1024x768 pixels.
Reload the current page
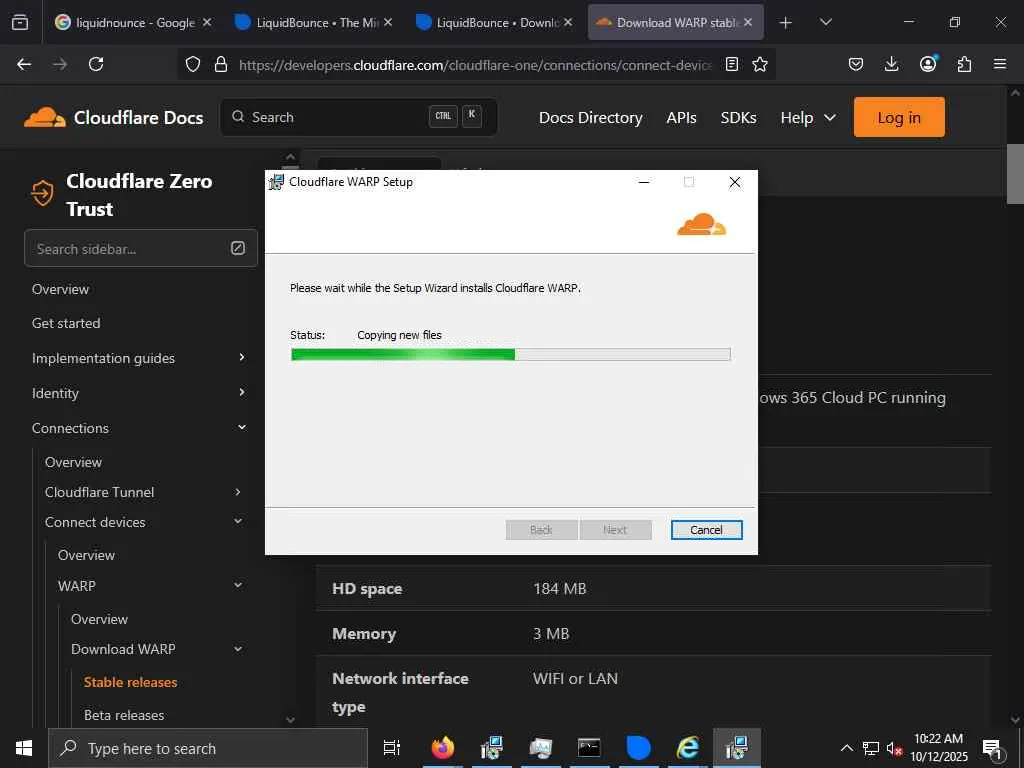click(96, 64)
